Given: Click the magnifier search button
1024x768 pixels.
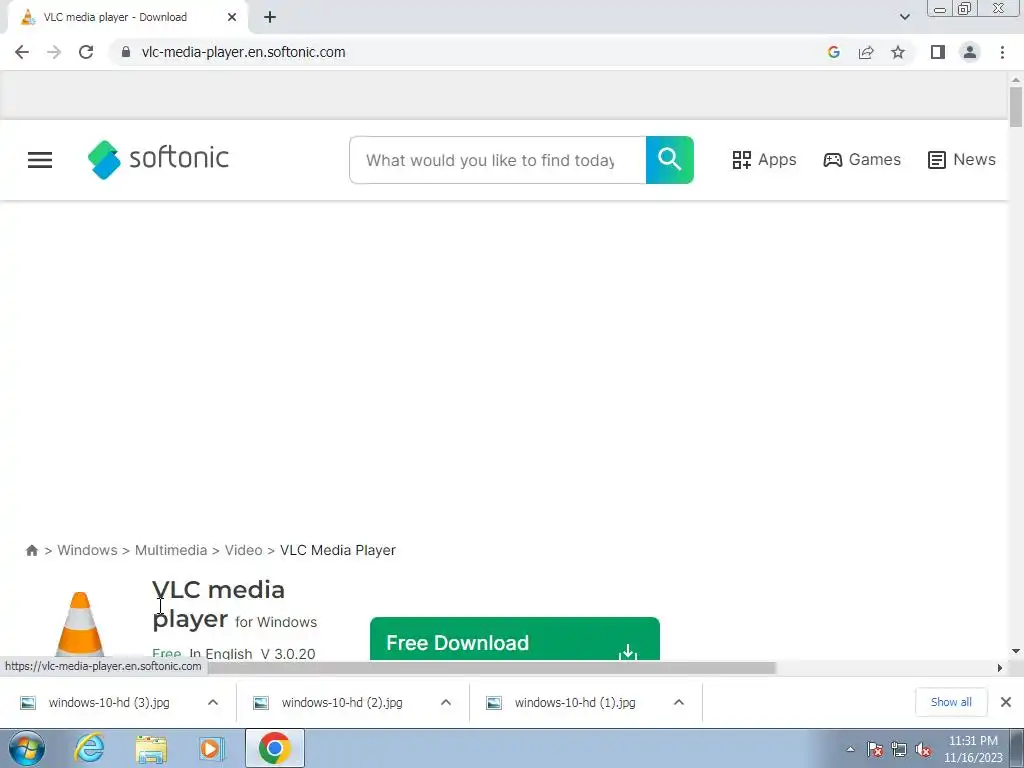Looking at the screenshot, I should click(x=669, y=160).
